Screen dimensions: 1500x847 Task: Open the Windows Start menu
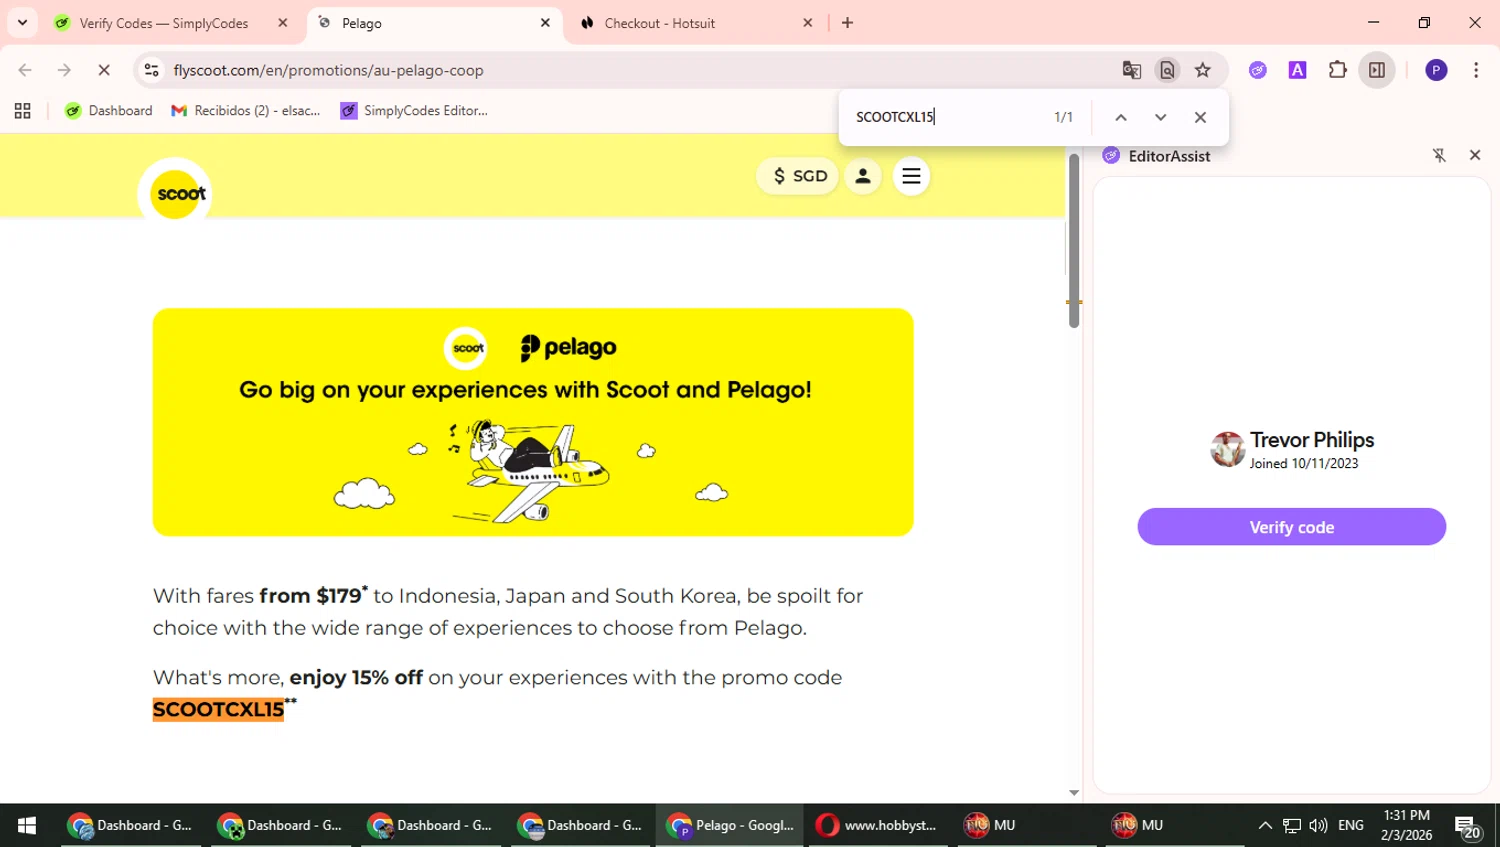pyautogui.click(x=27, y=825)
